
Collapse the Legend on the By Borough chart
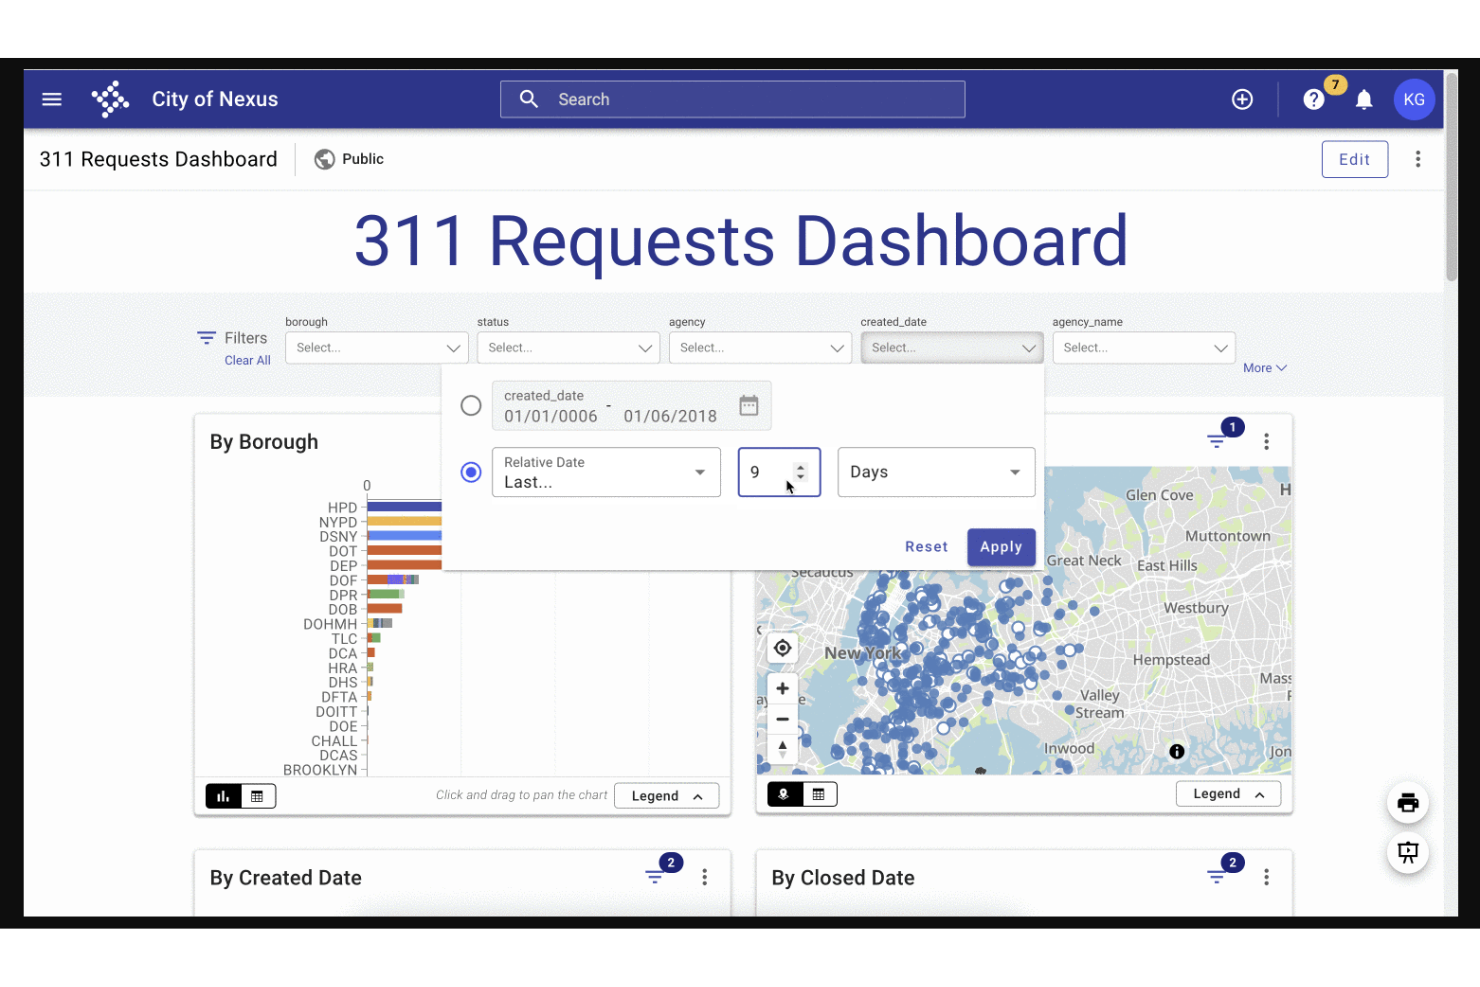pyautogui.click(x=666, y=795)
